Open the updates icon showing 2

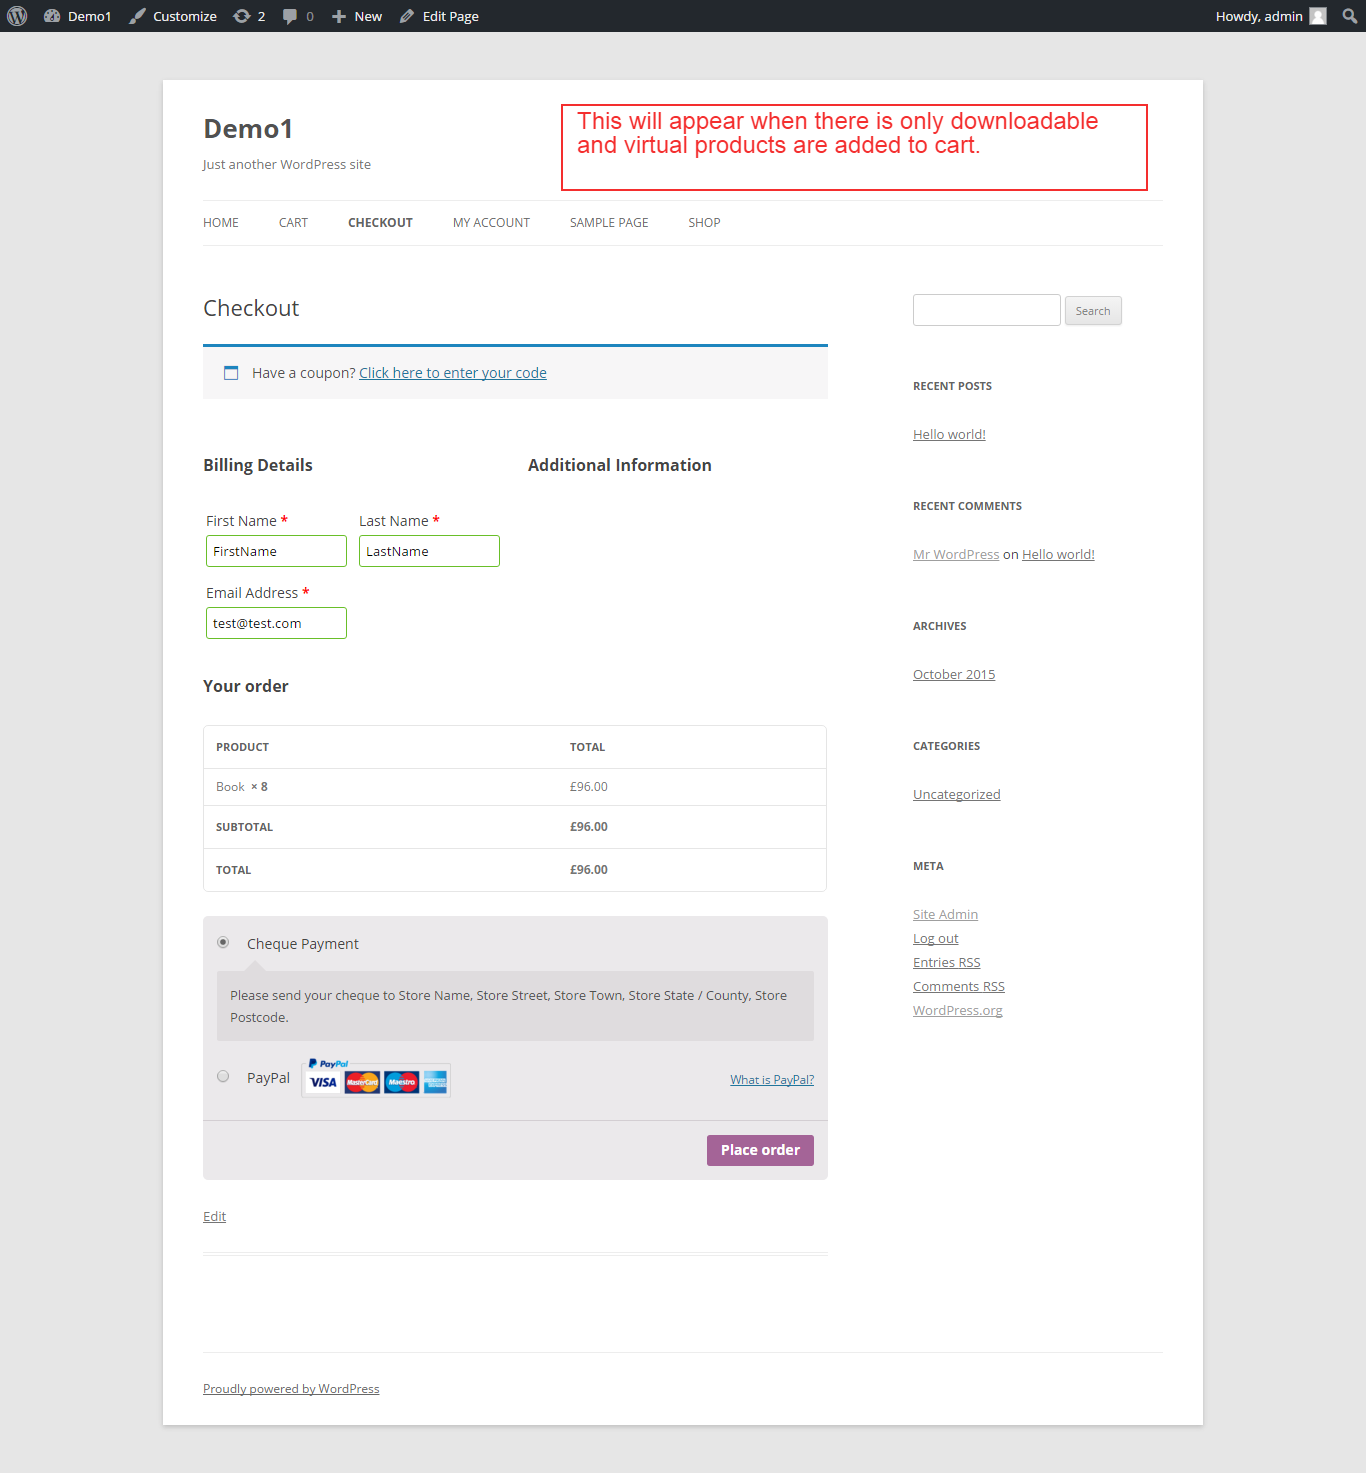coord(242,16)
